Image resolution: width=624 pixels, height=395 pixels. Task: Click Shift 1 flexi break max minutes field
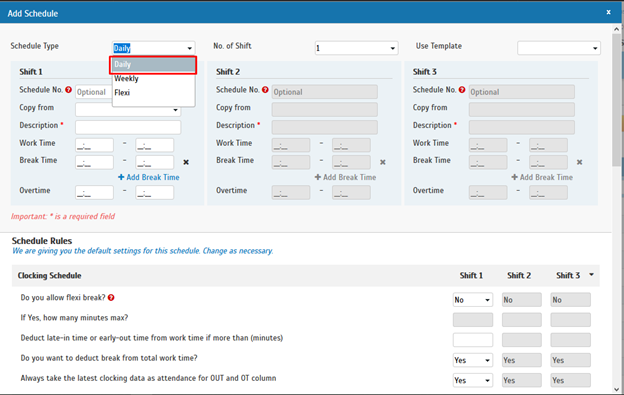tap(473, 320)
